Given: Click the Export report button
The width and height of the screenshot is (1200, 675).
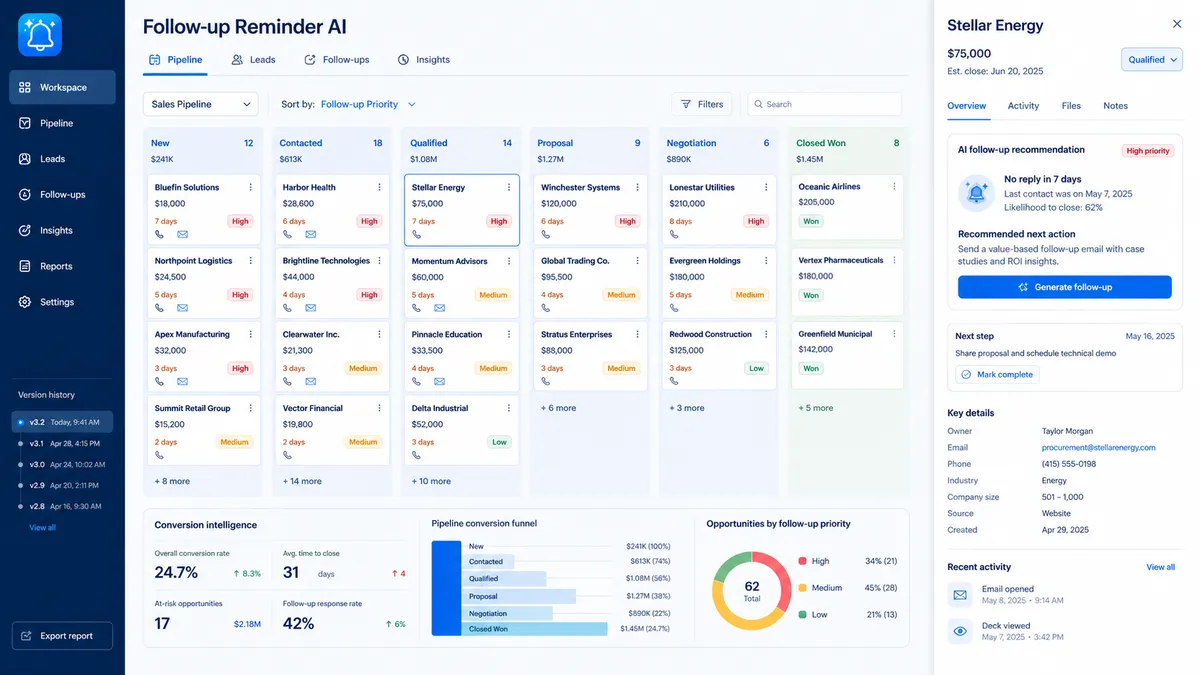Looking at the screenshot, I should [x=63, y=636].
